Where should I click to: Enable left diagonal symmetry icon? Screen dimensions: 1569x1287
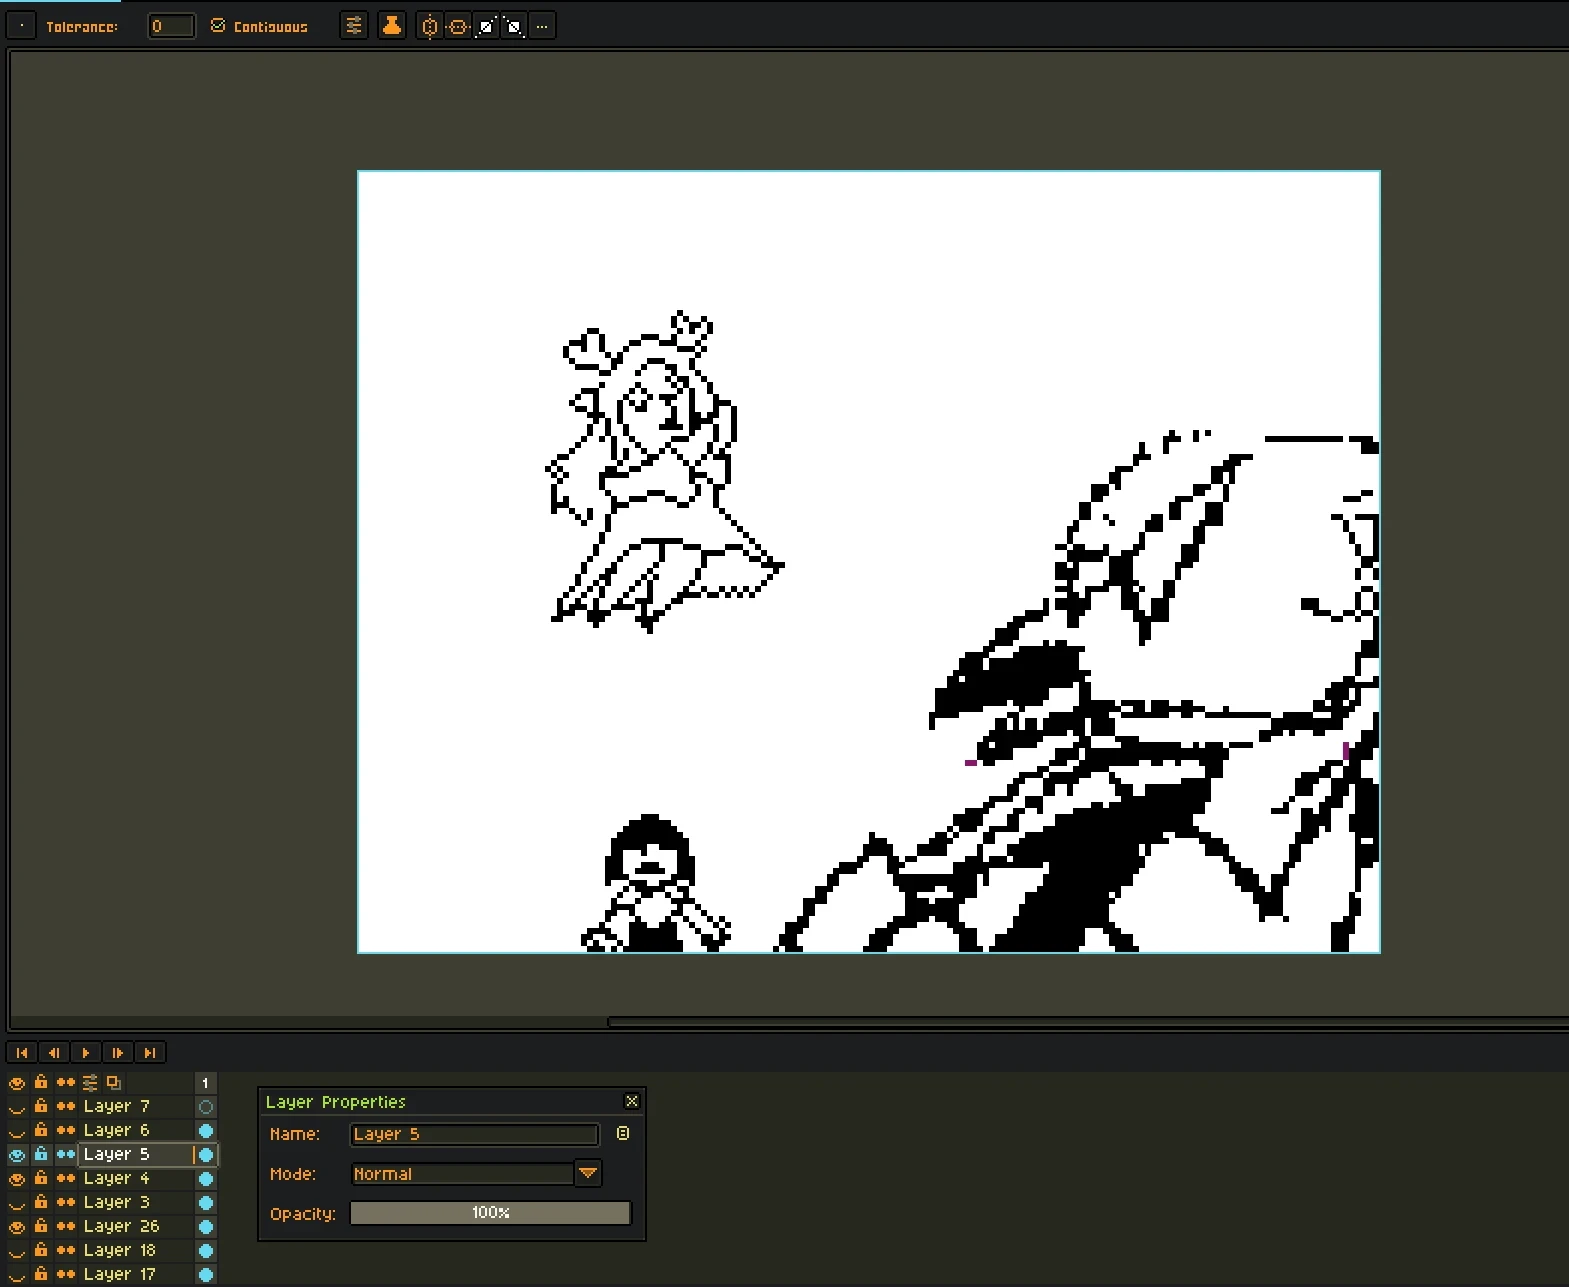click(514, 27)
